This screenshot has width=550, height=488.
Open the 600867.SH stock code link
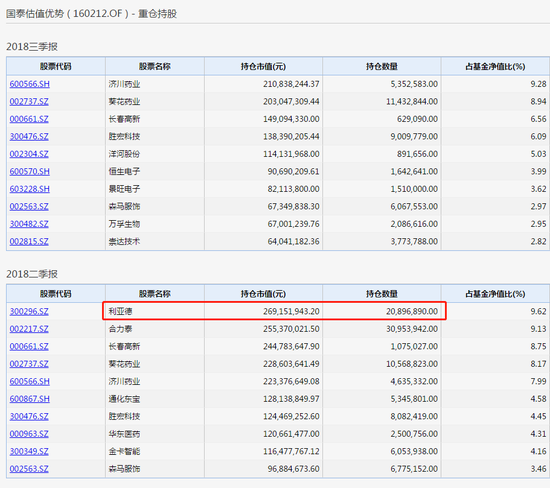click(x=29, y=399)
